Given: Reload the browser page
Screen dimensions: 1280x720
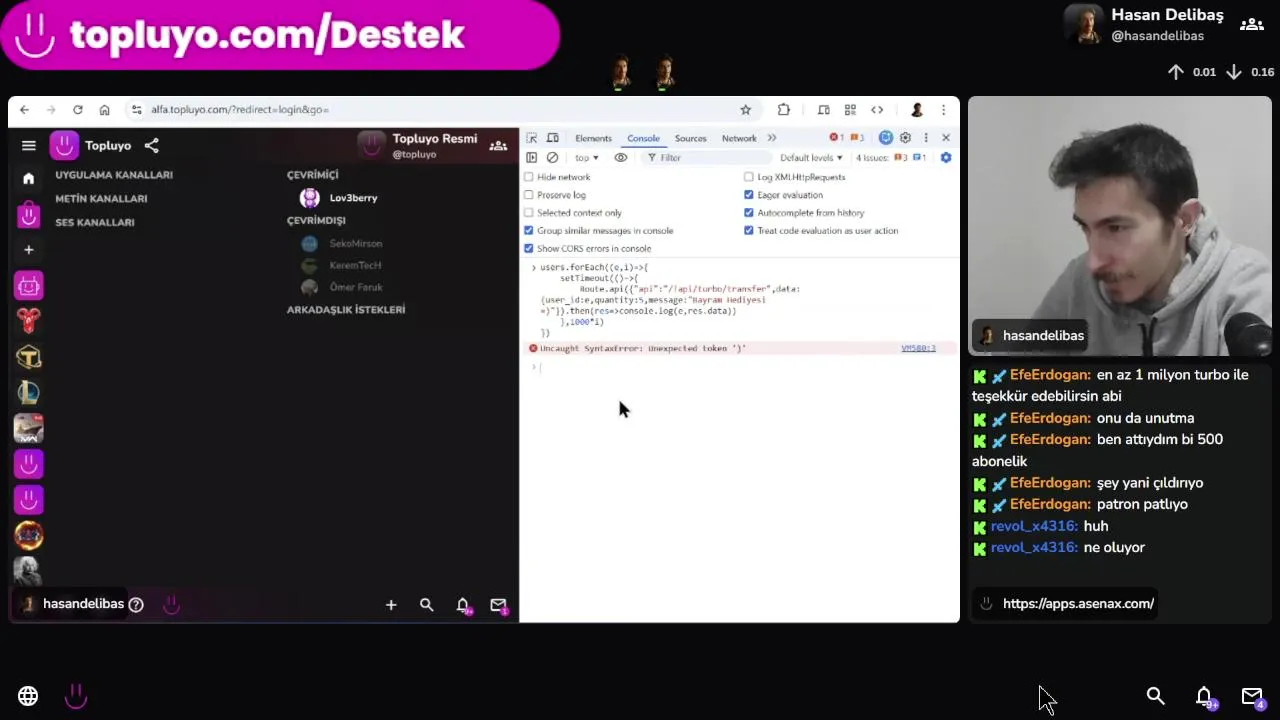Looking at the screenshot, I should tap(77, 110).
